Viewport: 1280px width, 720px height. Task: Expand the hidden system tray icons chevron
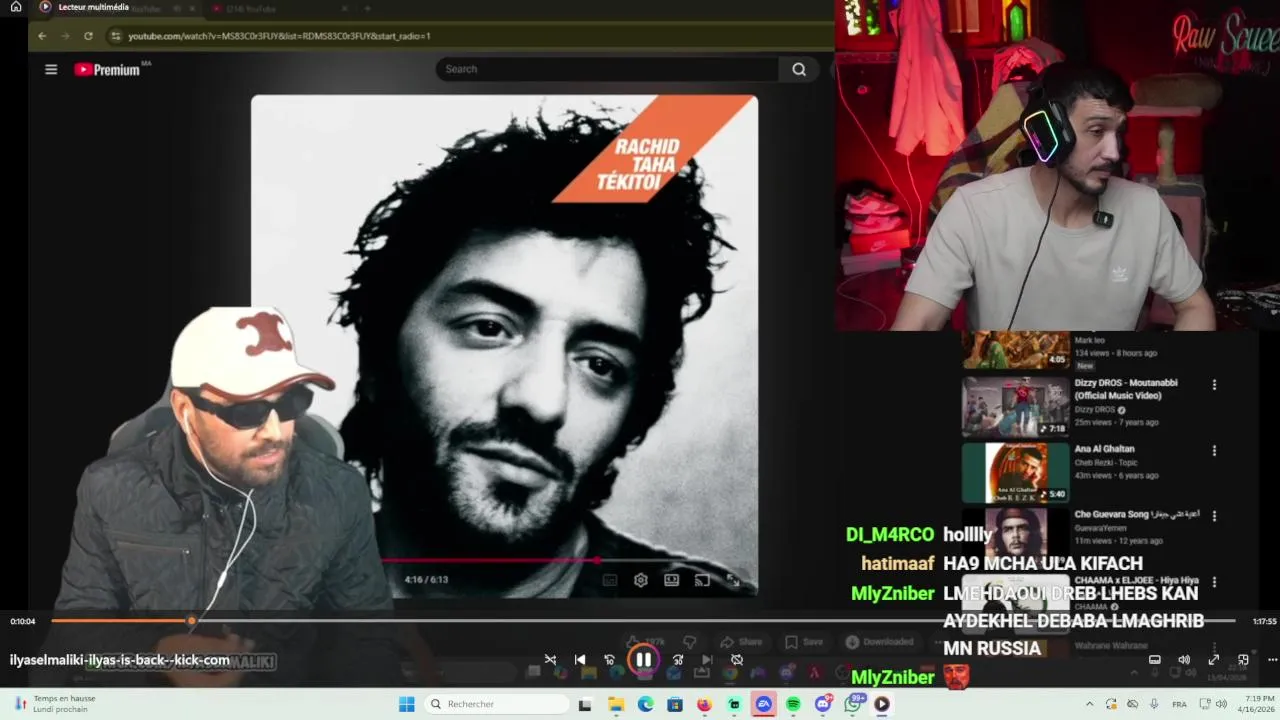click(x=1090, y=704)
